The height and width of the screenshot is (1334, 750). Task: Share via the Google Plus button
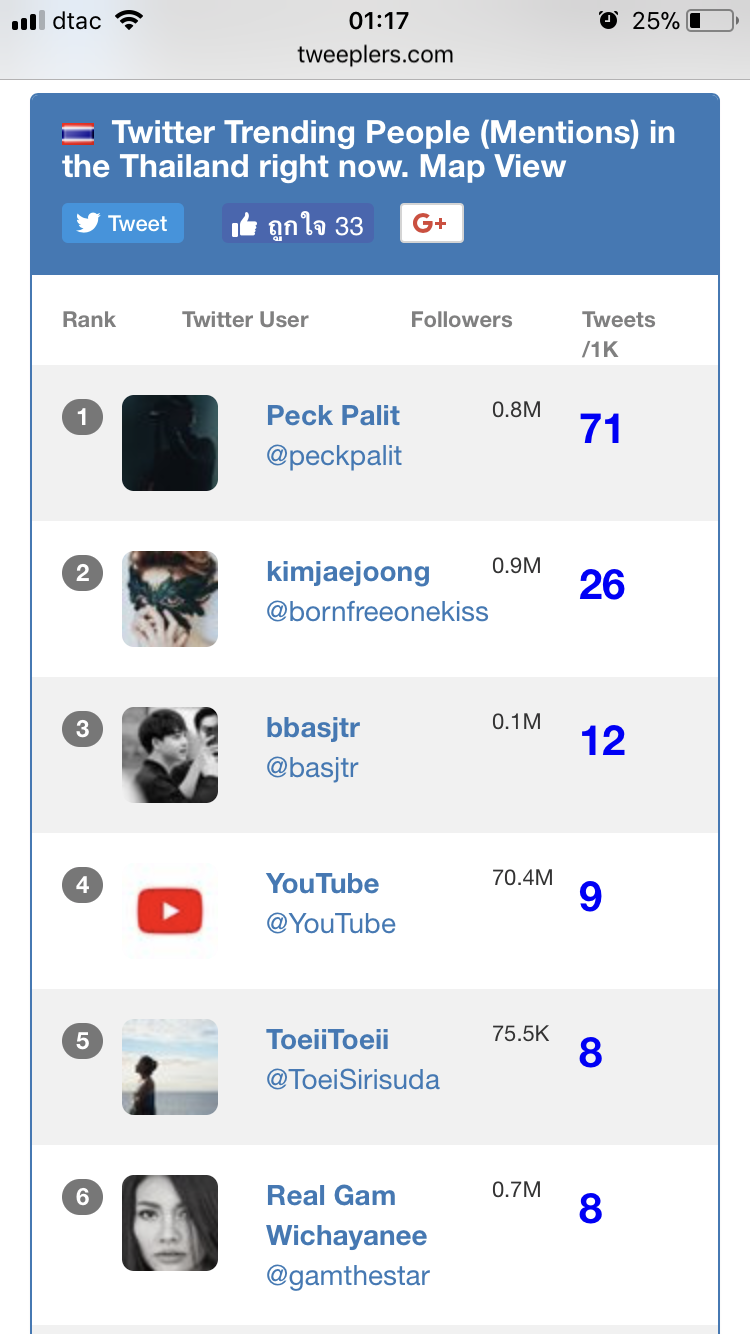[x=431, y=223]
